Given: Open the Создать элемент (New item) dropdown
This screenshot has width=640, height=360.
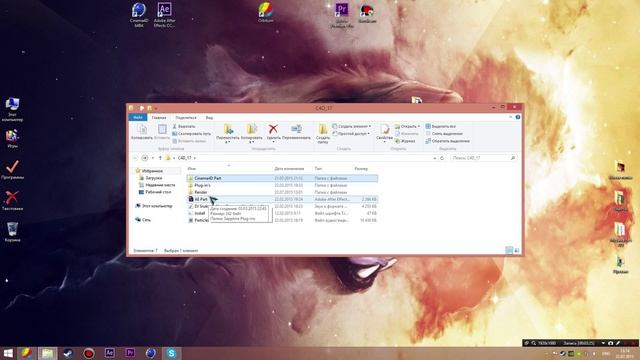Looking at the screenshot, I should pos(351,127).
